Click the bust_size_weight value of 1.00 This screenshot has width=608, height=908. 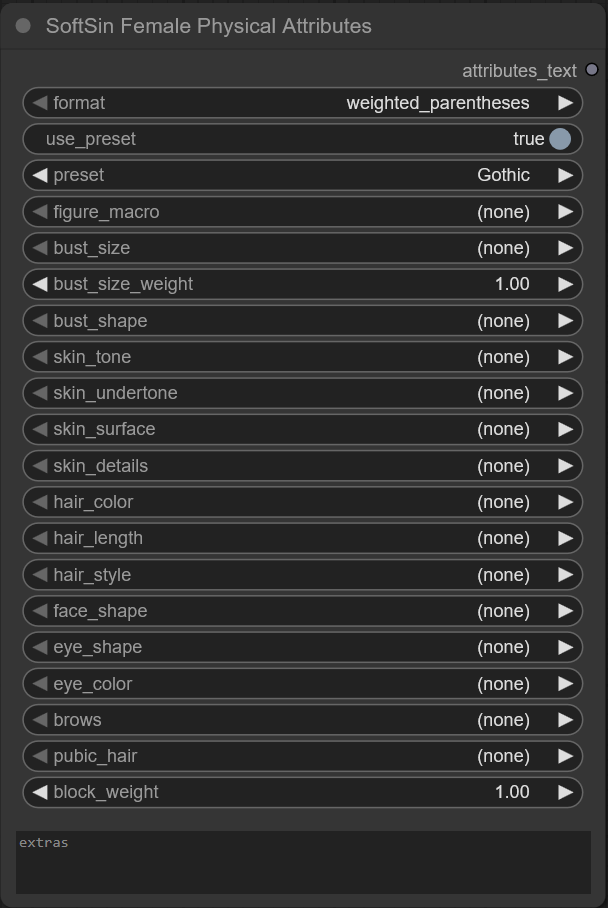(514, 284)
